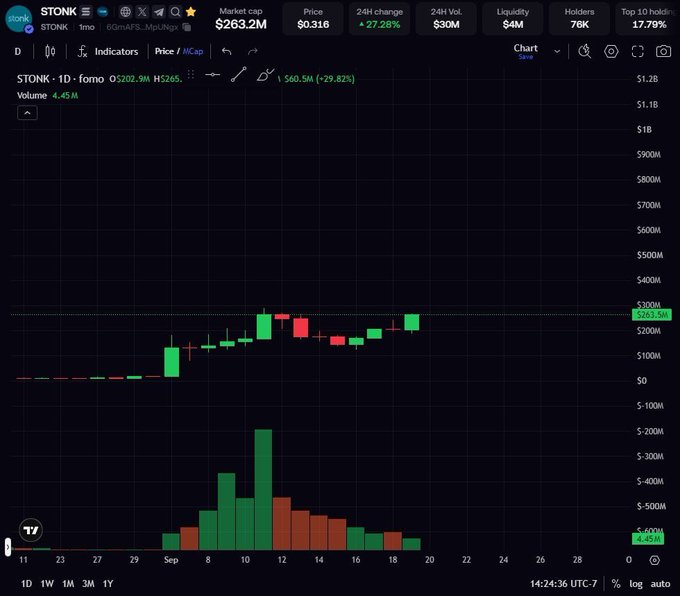The width and height of the screenshot is (680, 596).
Task: Click the 14:24:36 UTC-7 timezone selector
Action: pos(563,584)
